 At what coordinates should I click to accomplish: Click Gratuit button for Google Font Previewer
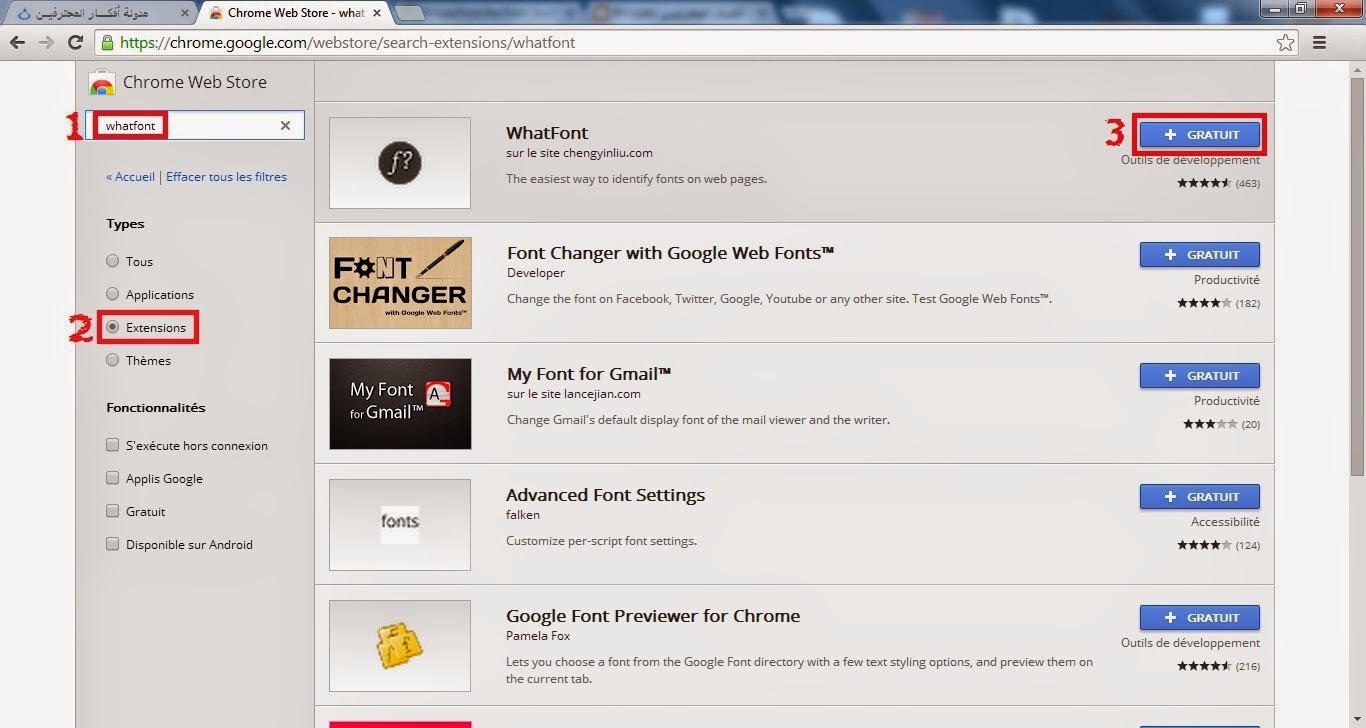coord(1200,617)
